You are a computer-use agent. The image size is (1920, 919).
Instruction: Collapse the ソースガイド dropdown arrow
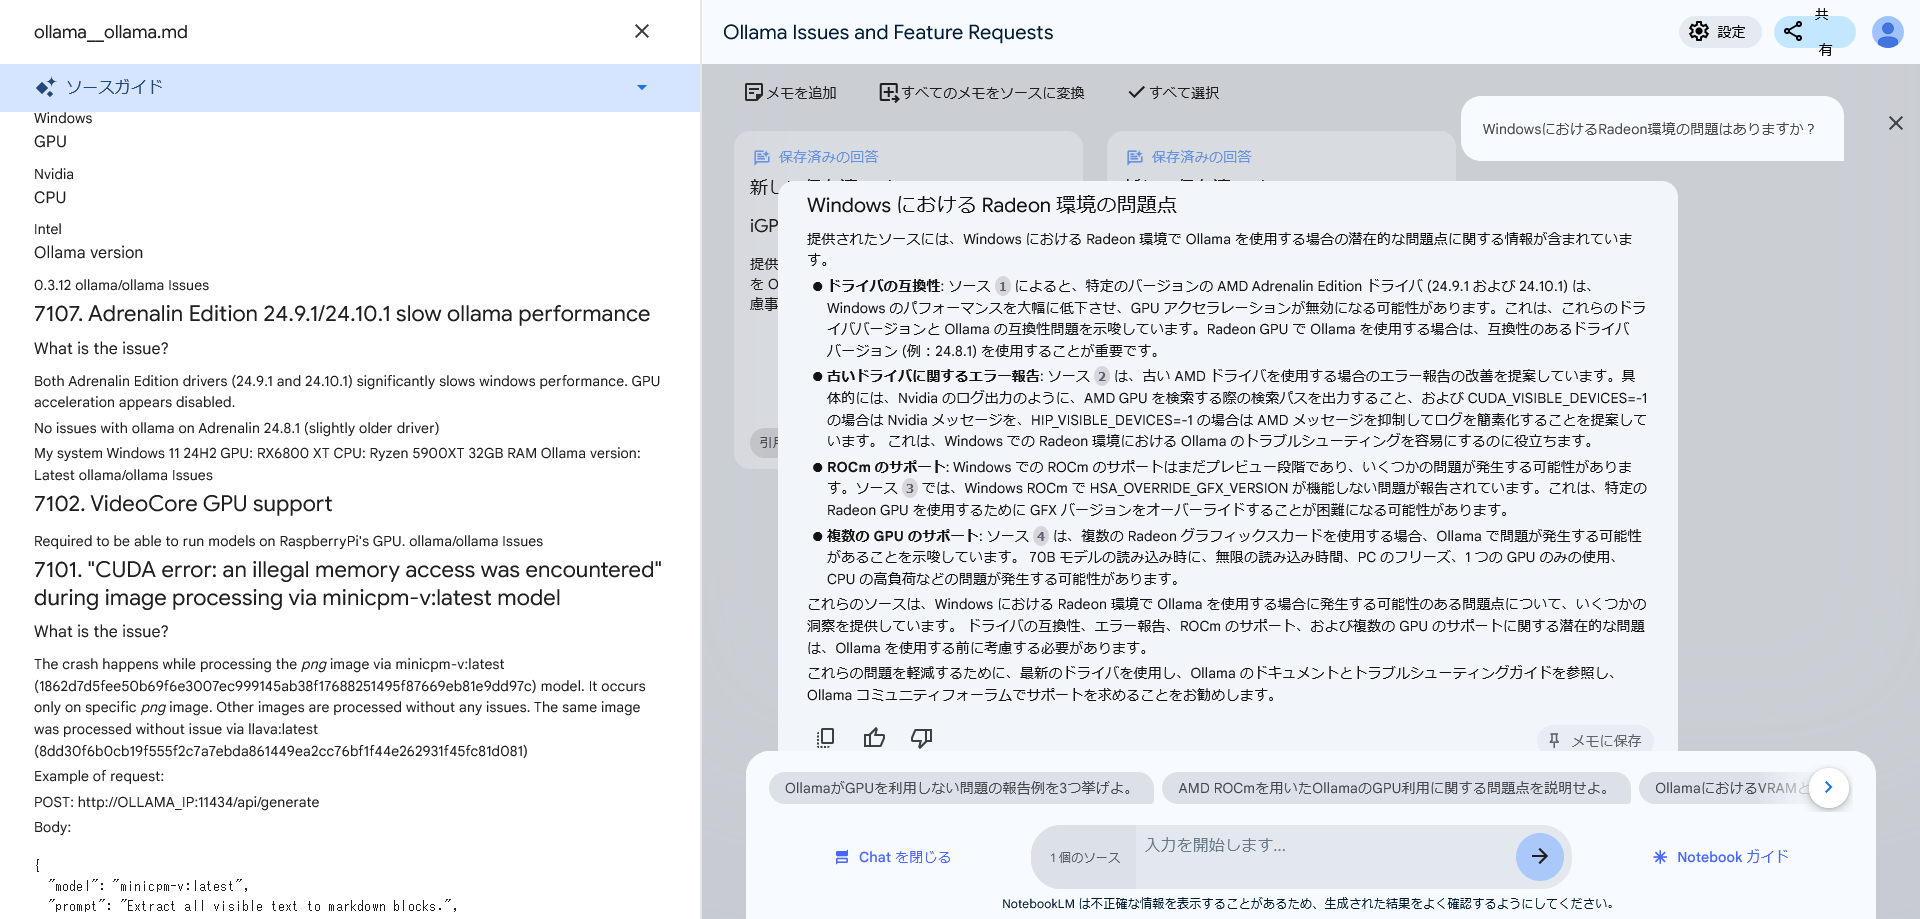coord(642,87)
